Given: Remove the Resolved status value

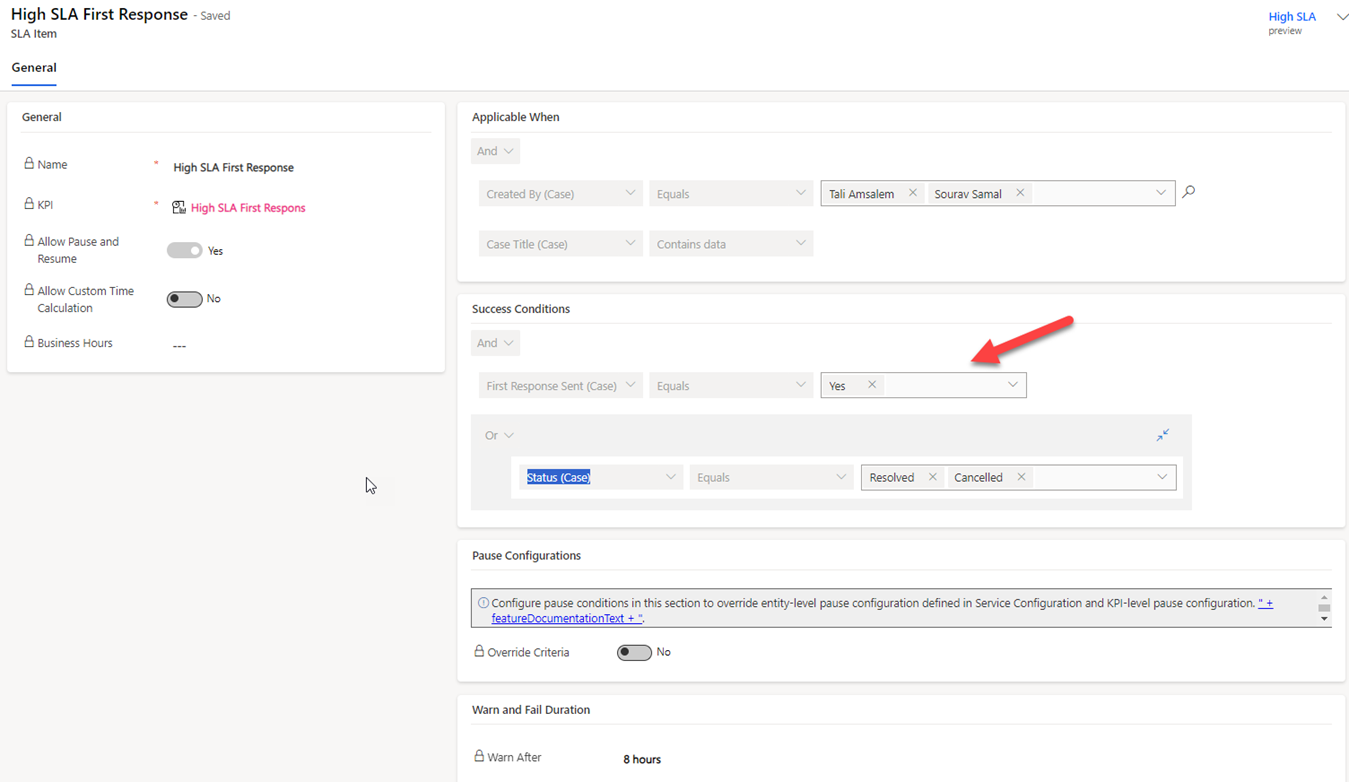Looking at the screenshot, I should tap(933, 477).
